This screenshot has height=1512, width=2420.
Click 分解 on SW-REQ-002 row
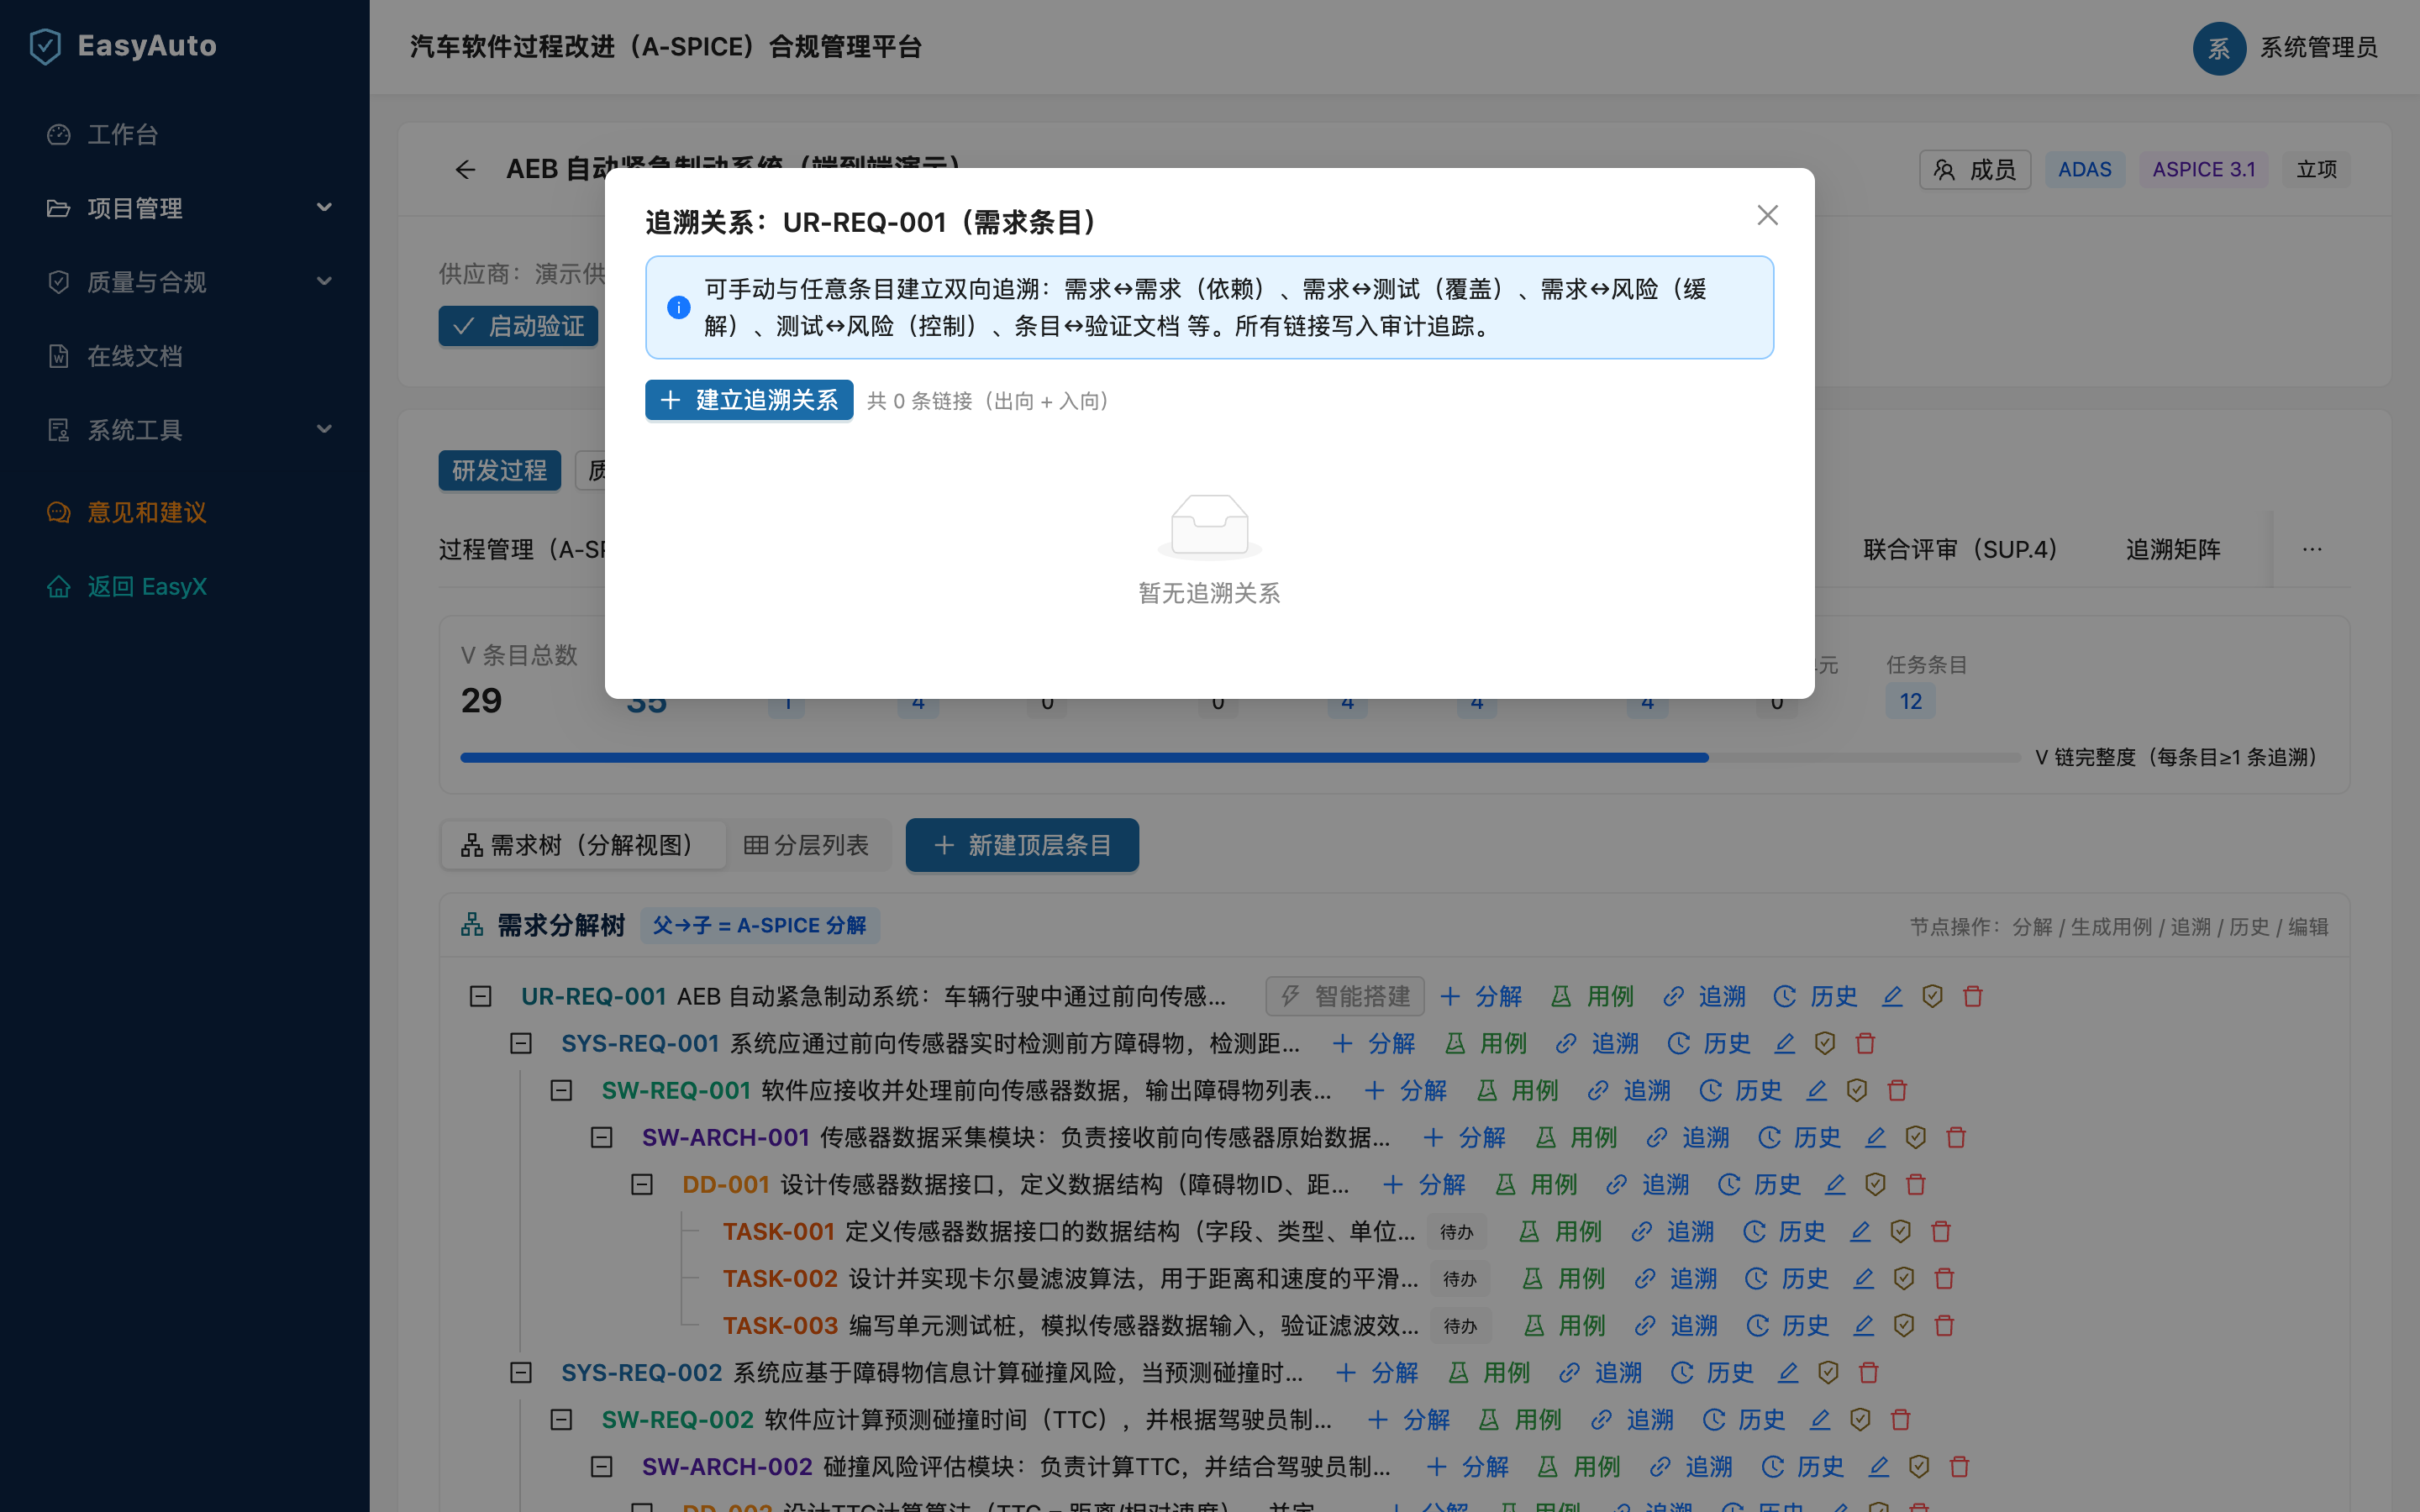1408,1419
